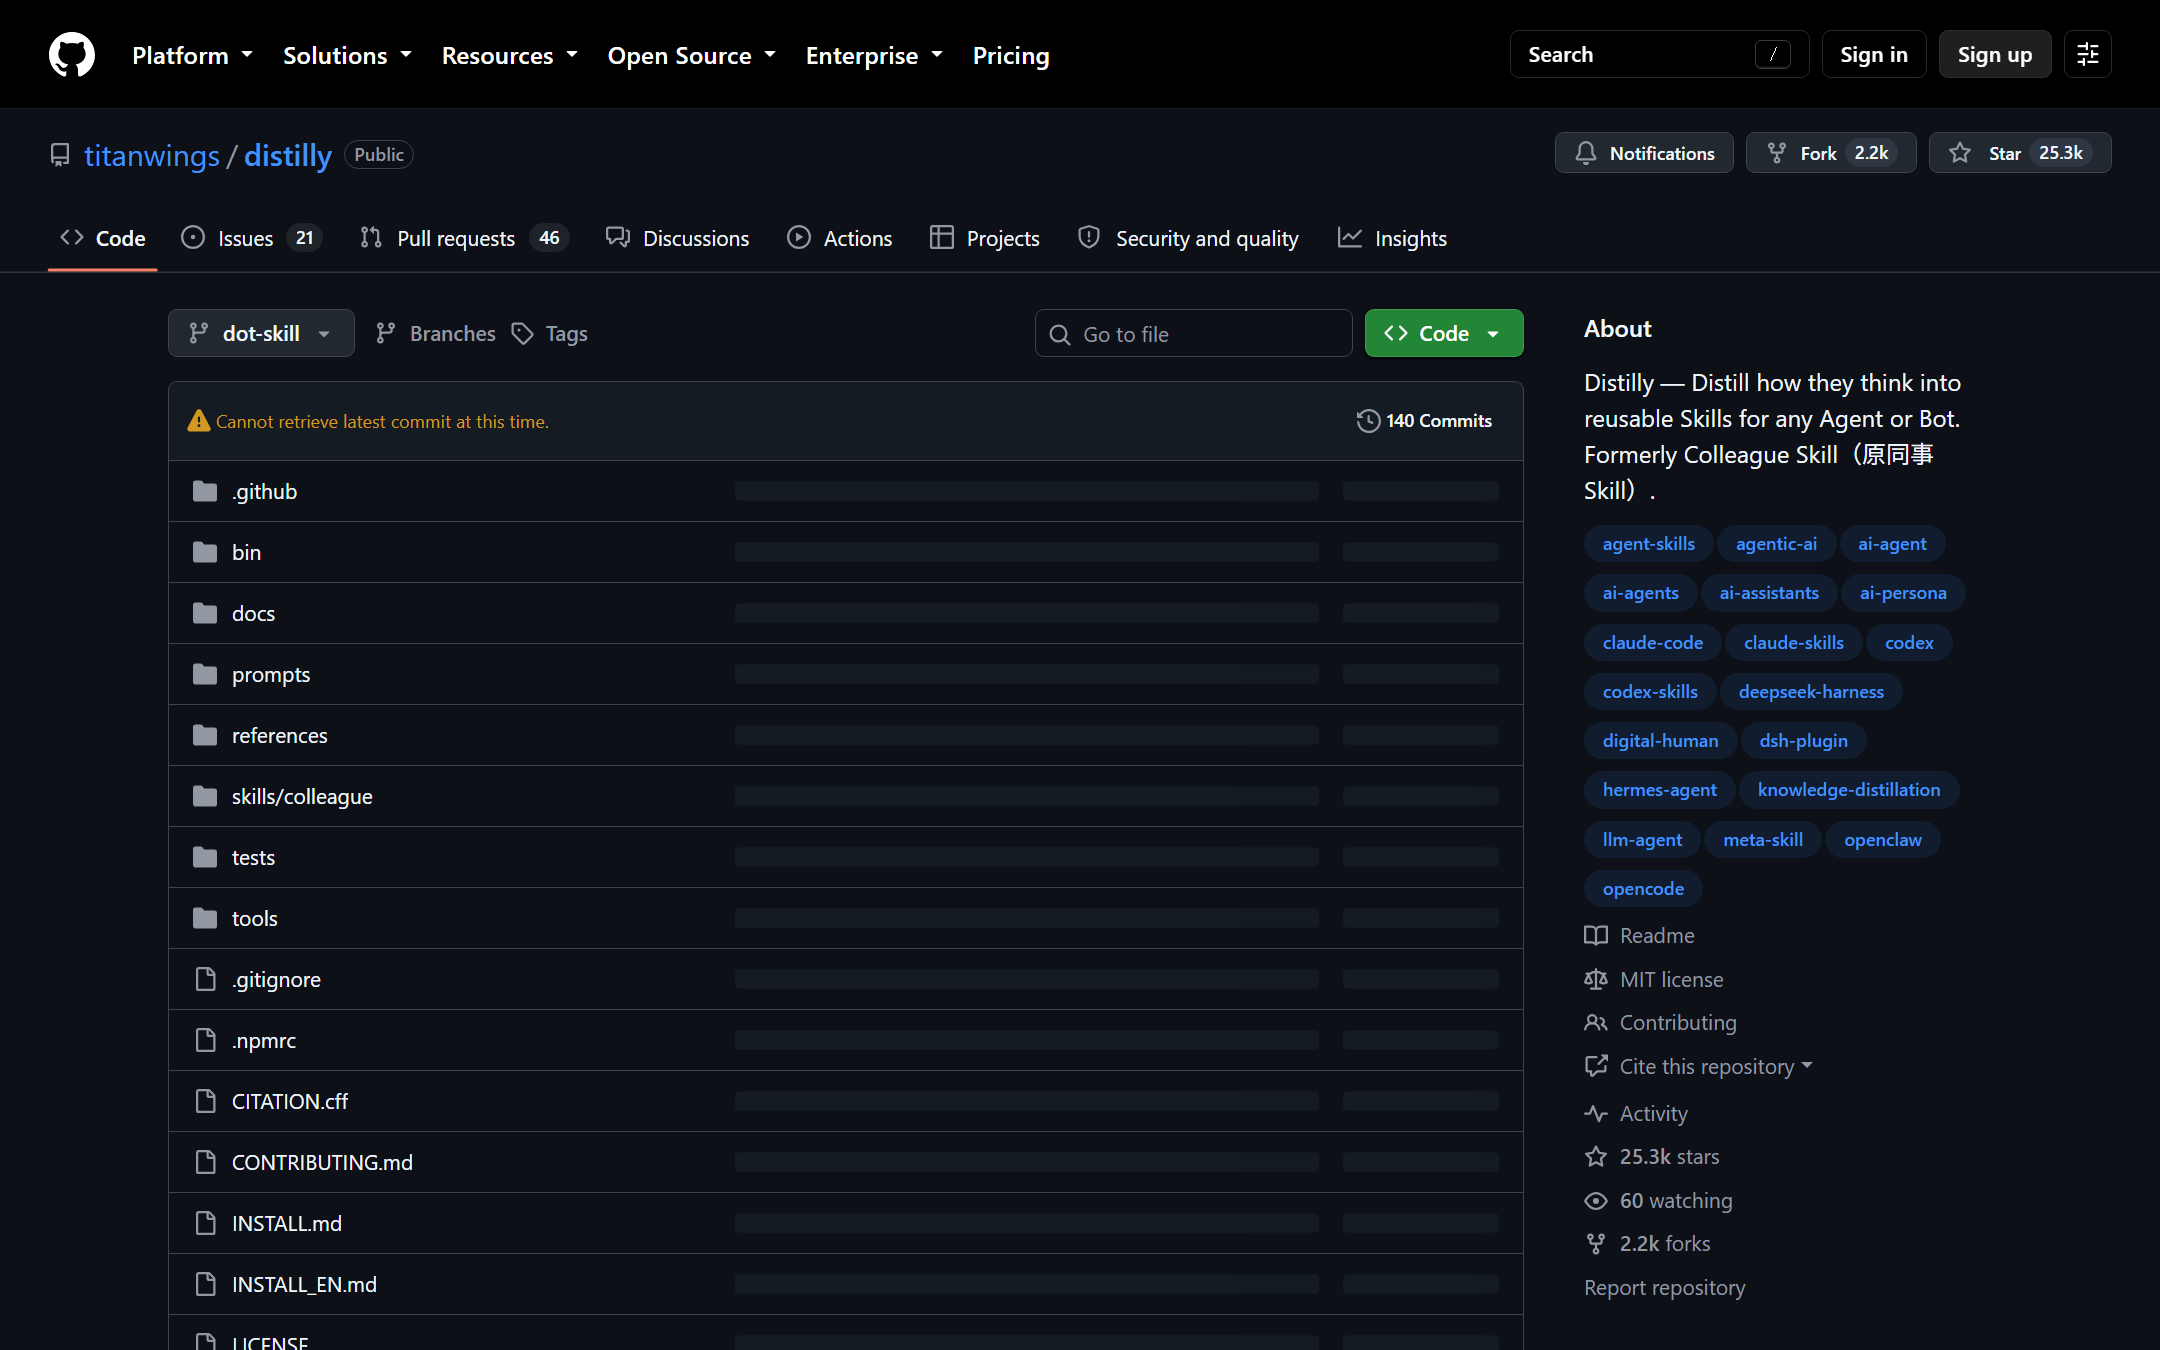
Task: Click the knowledge-distillation topic tag
Action: point(1849,789)
